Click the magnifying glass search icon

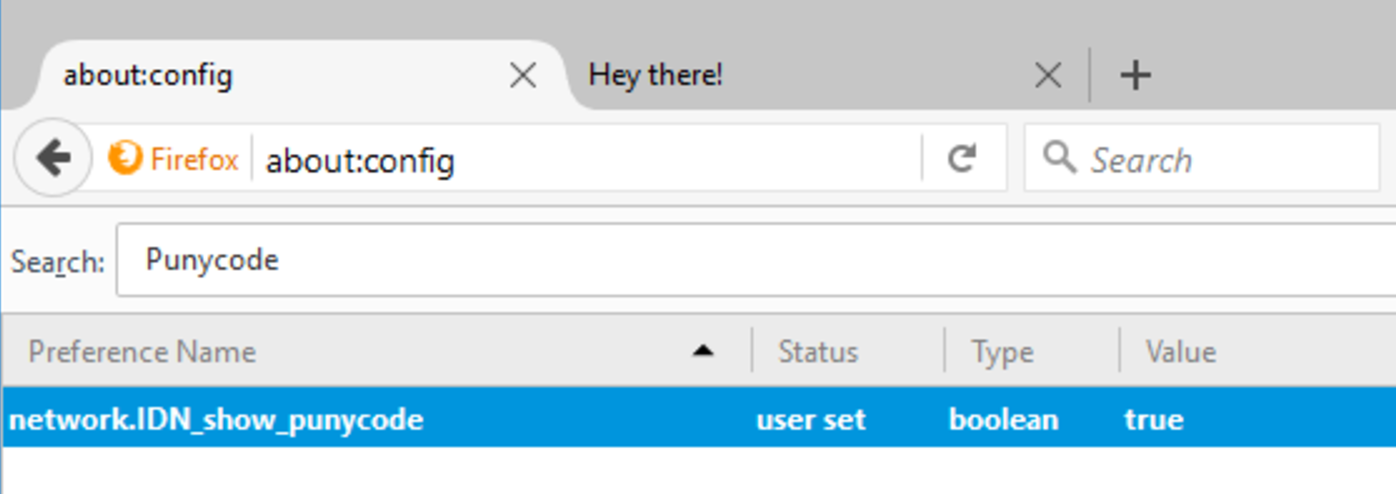click(x=1059, y=157)
